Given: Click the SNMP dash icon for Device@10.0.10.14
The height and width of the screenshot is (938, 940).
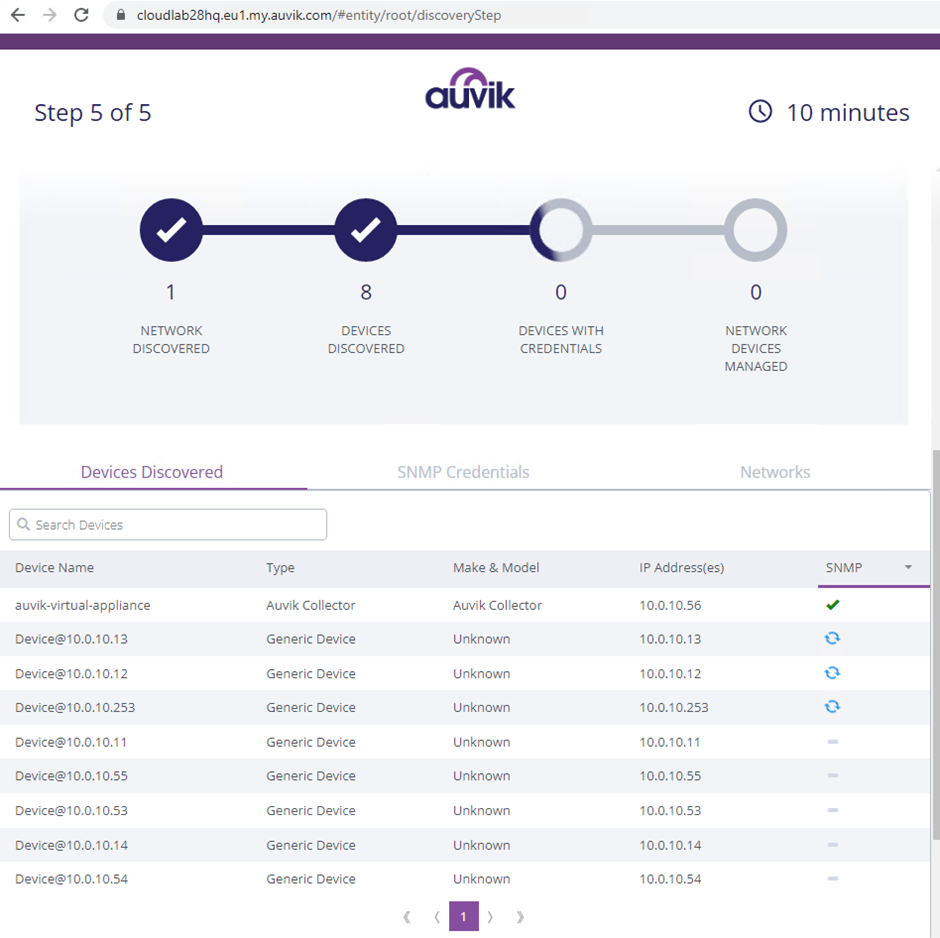Looking at the screenshot, I should pyautogui.click(x=833, y=845).
